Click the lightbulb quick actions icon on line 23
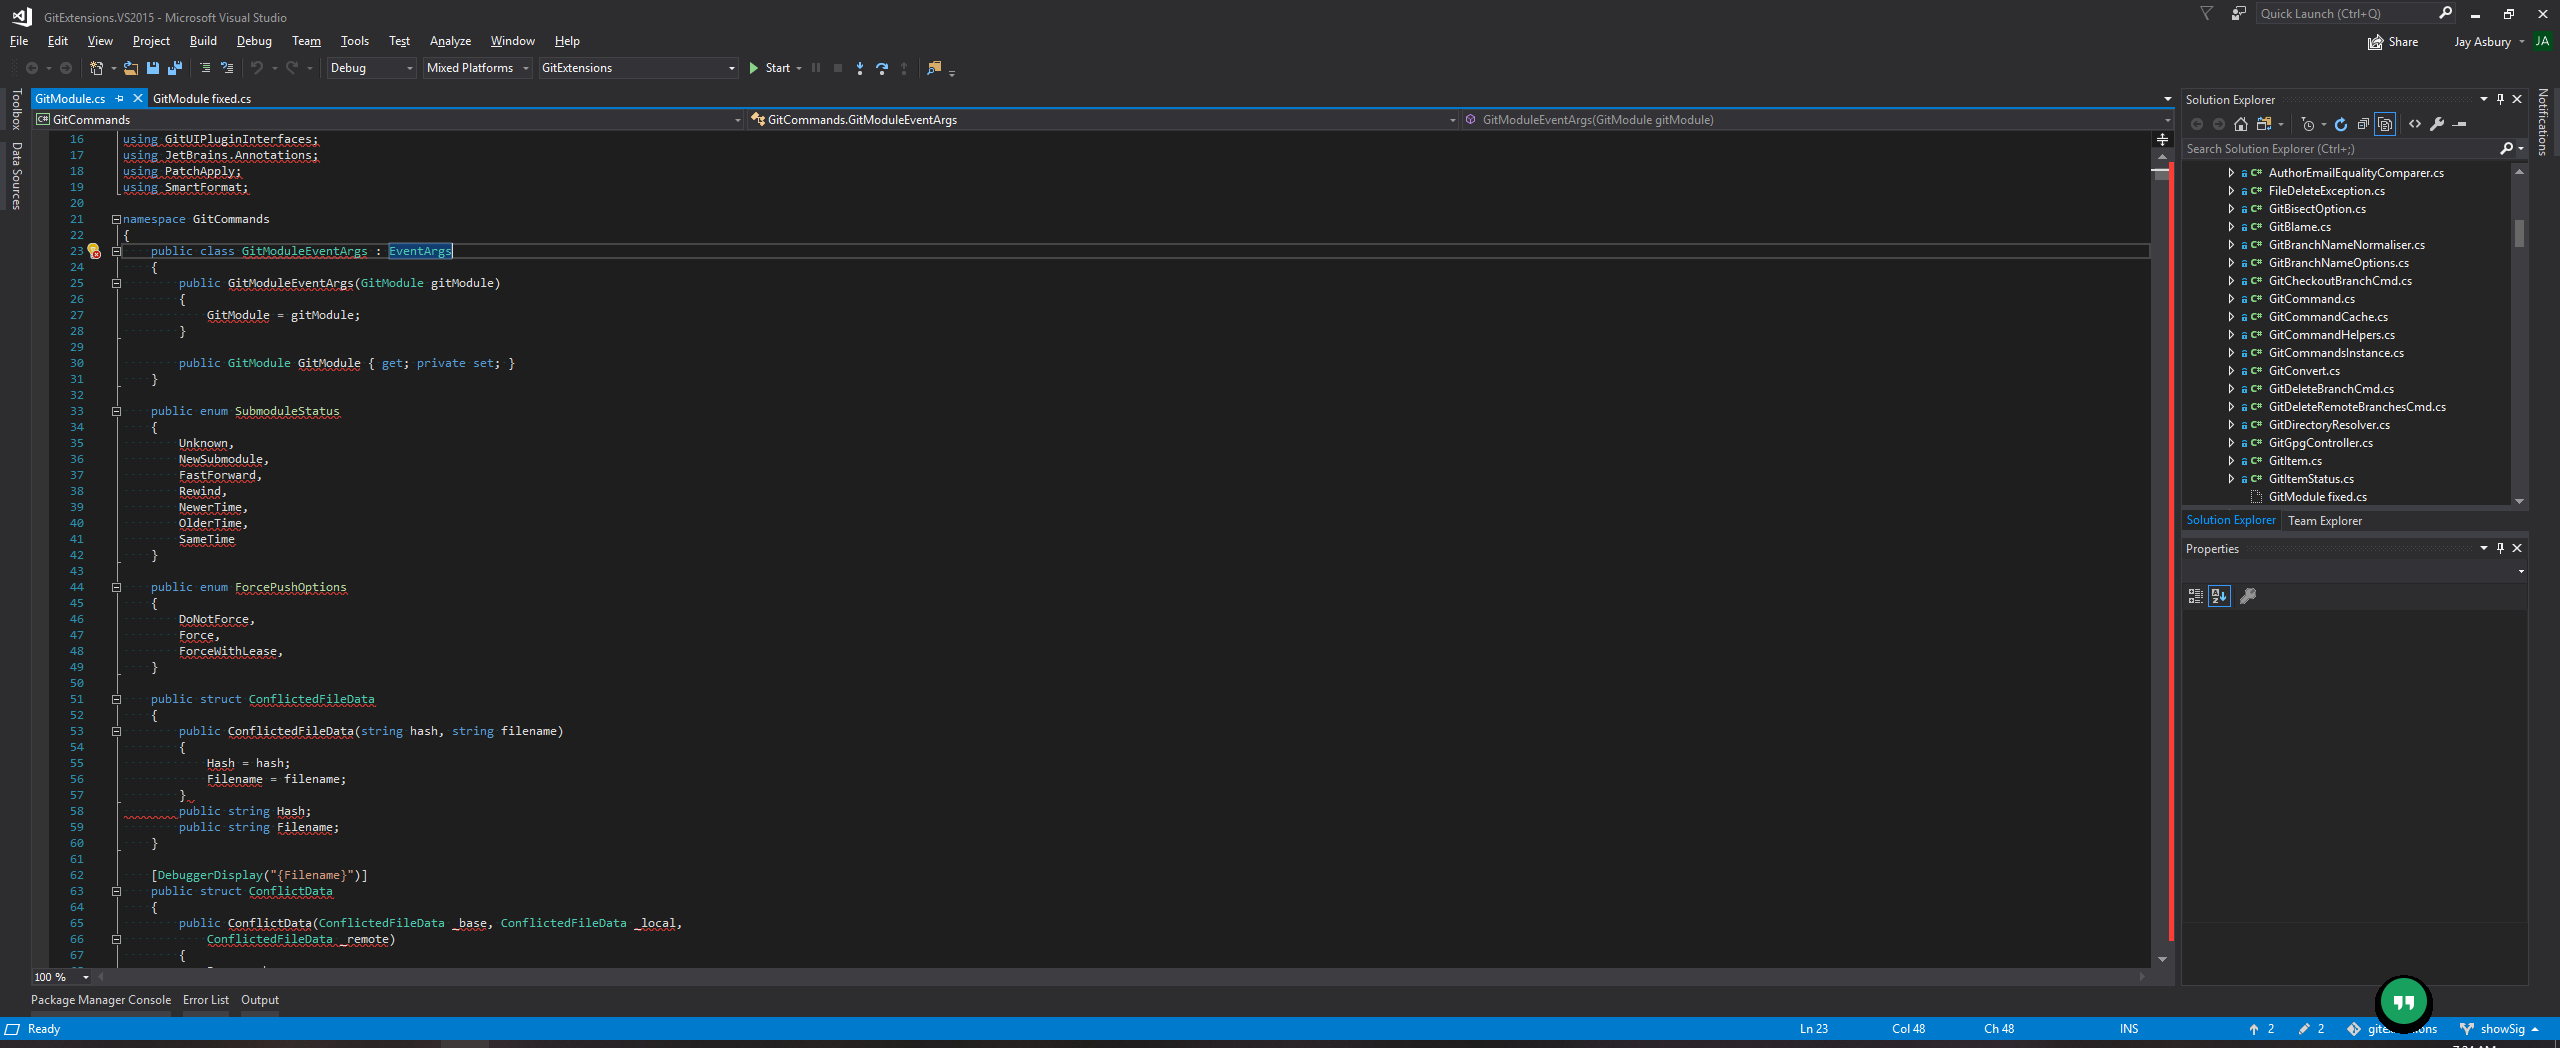Viewport: 2560px width, 1048px height. 93,251
